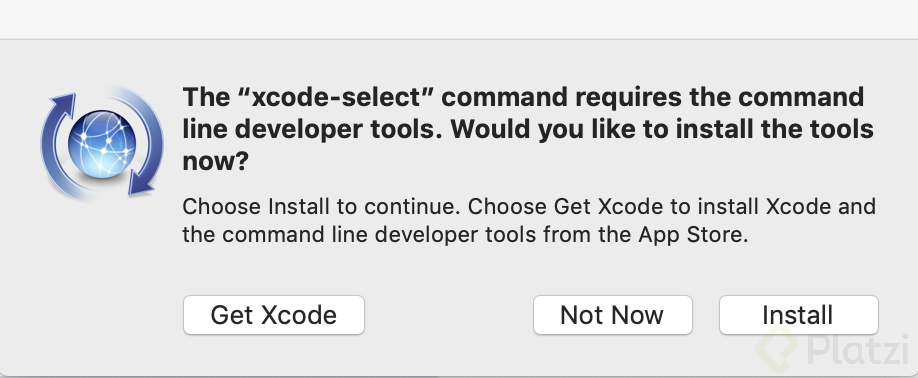Click the Software Update globe icon
The width and height of the screenshot is (918, 378).
102,143
